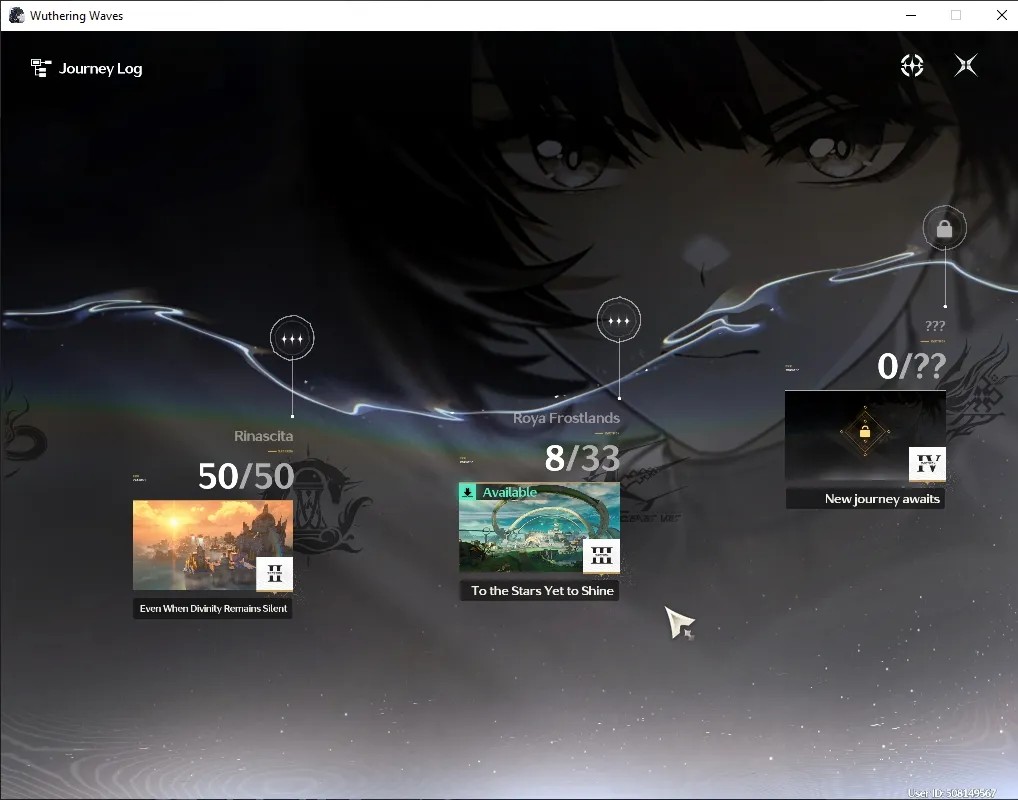Select 'Even When Divinity Remains Silent' title
The width and height of the screenshot is (1018, 800).
click(213, 608)
